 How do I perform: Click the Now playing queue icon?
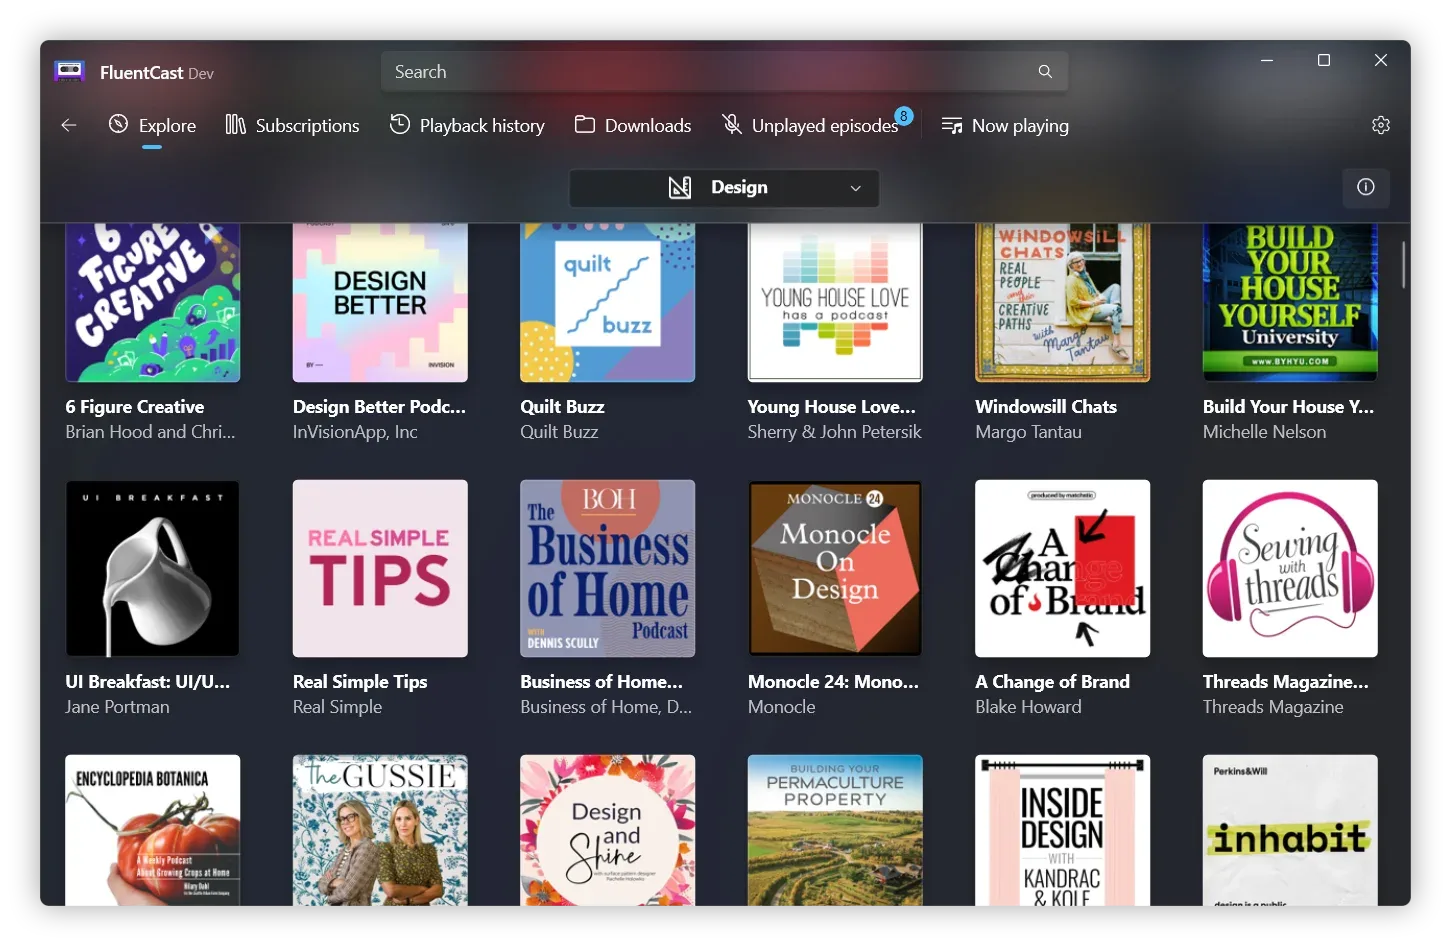tap(952, 125)
